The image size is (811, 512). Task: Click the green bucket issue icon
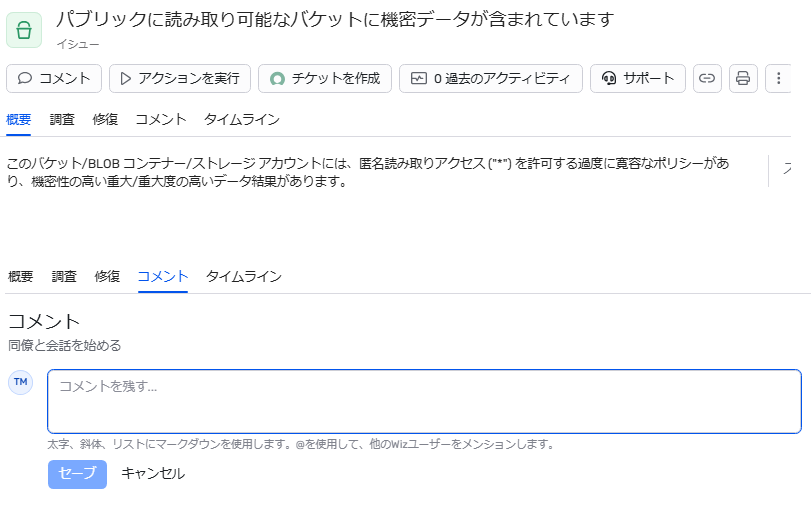[24, 31]
